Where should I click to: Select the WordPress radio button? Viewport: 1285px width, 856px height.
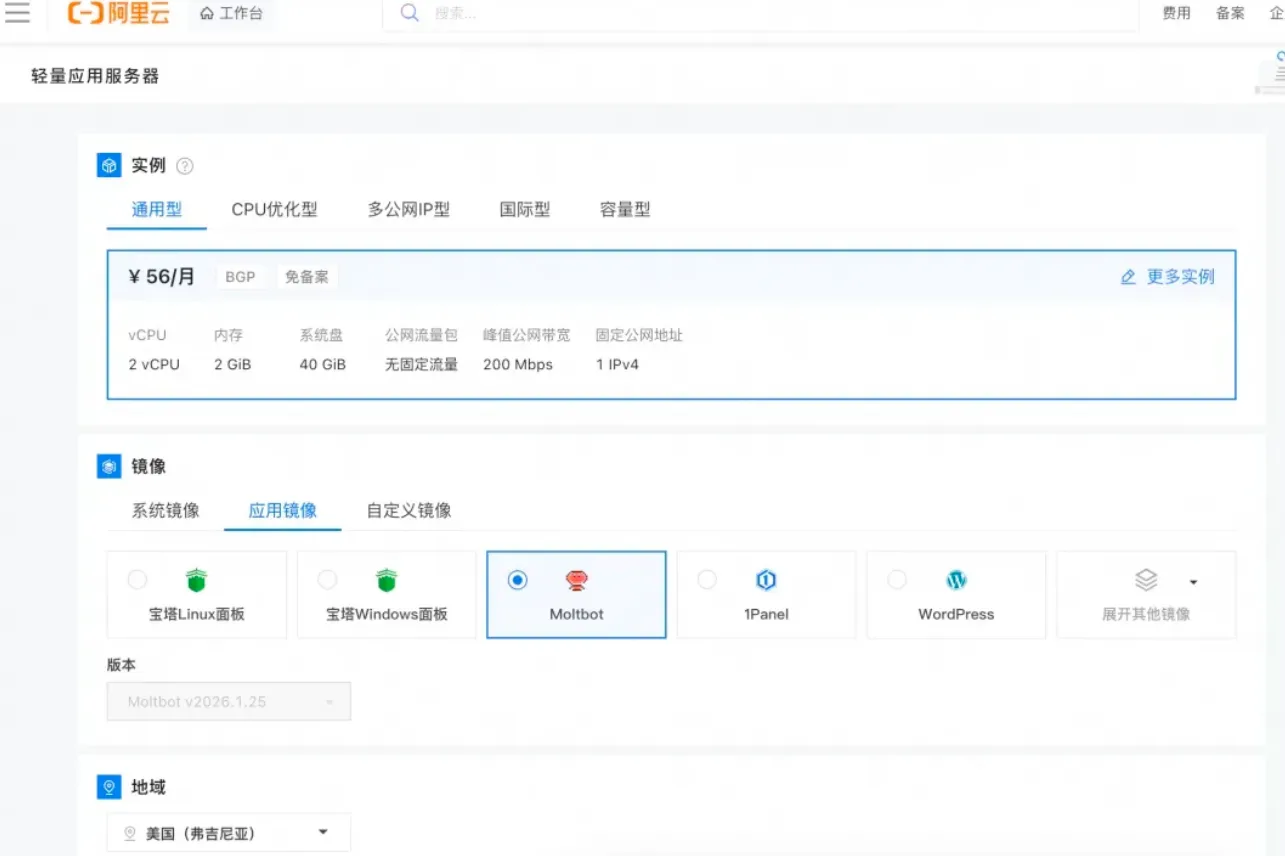coord(897,580)
